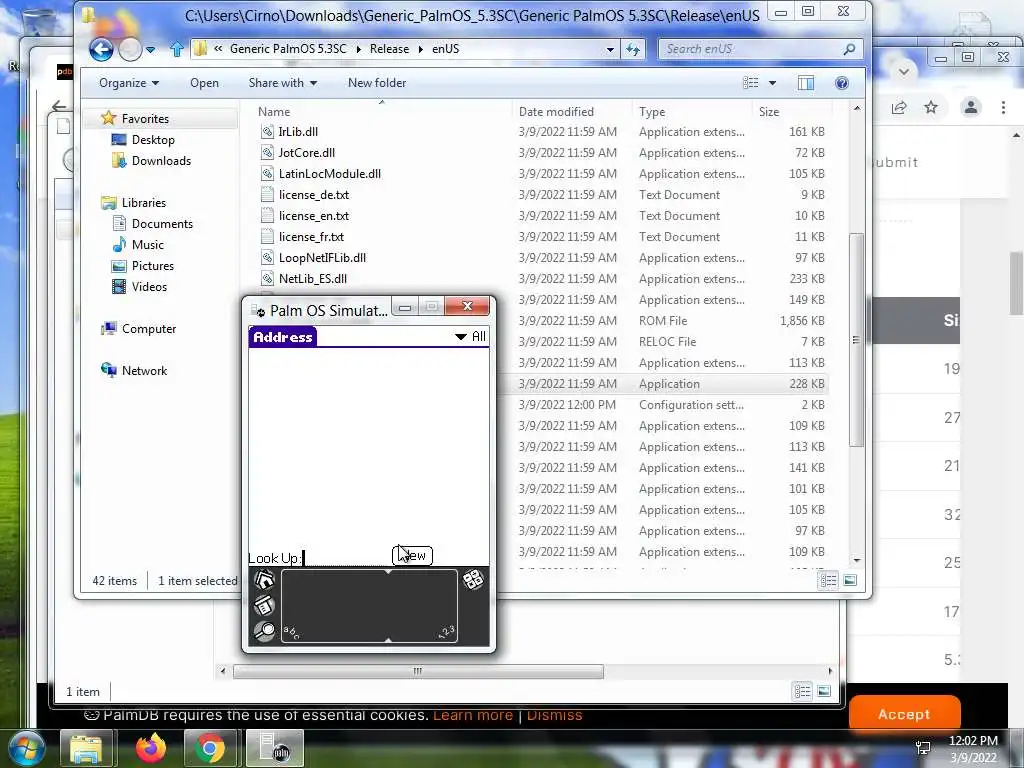
Task: Expand the address bar history dropdown
Action: coord(610,49)
